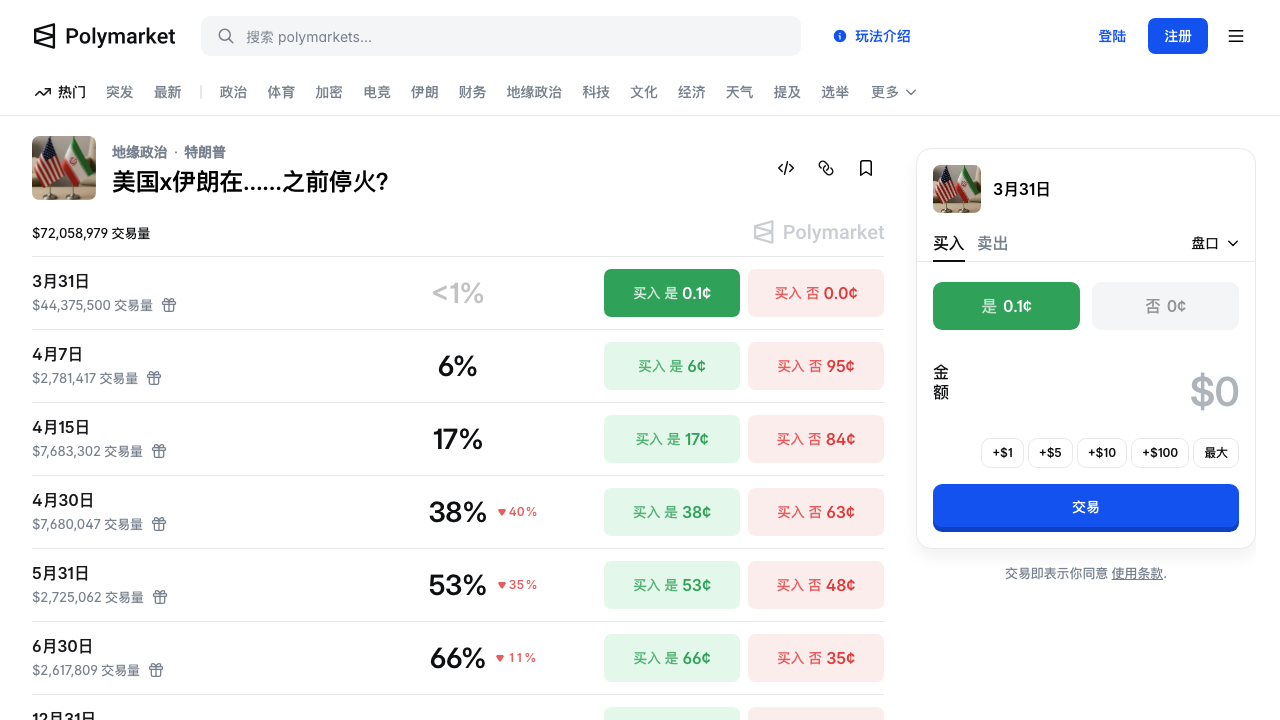Copy the market link via chain icon
Screen dimensions: 1280x720
(x=826, y=168)
